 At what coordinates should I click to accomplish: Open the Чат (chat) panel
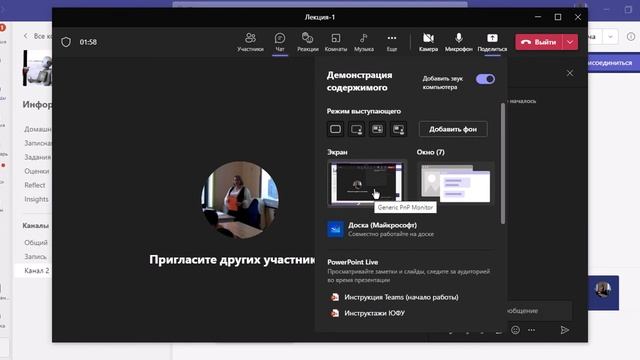[x=280, y=42]
